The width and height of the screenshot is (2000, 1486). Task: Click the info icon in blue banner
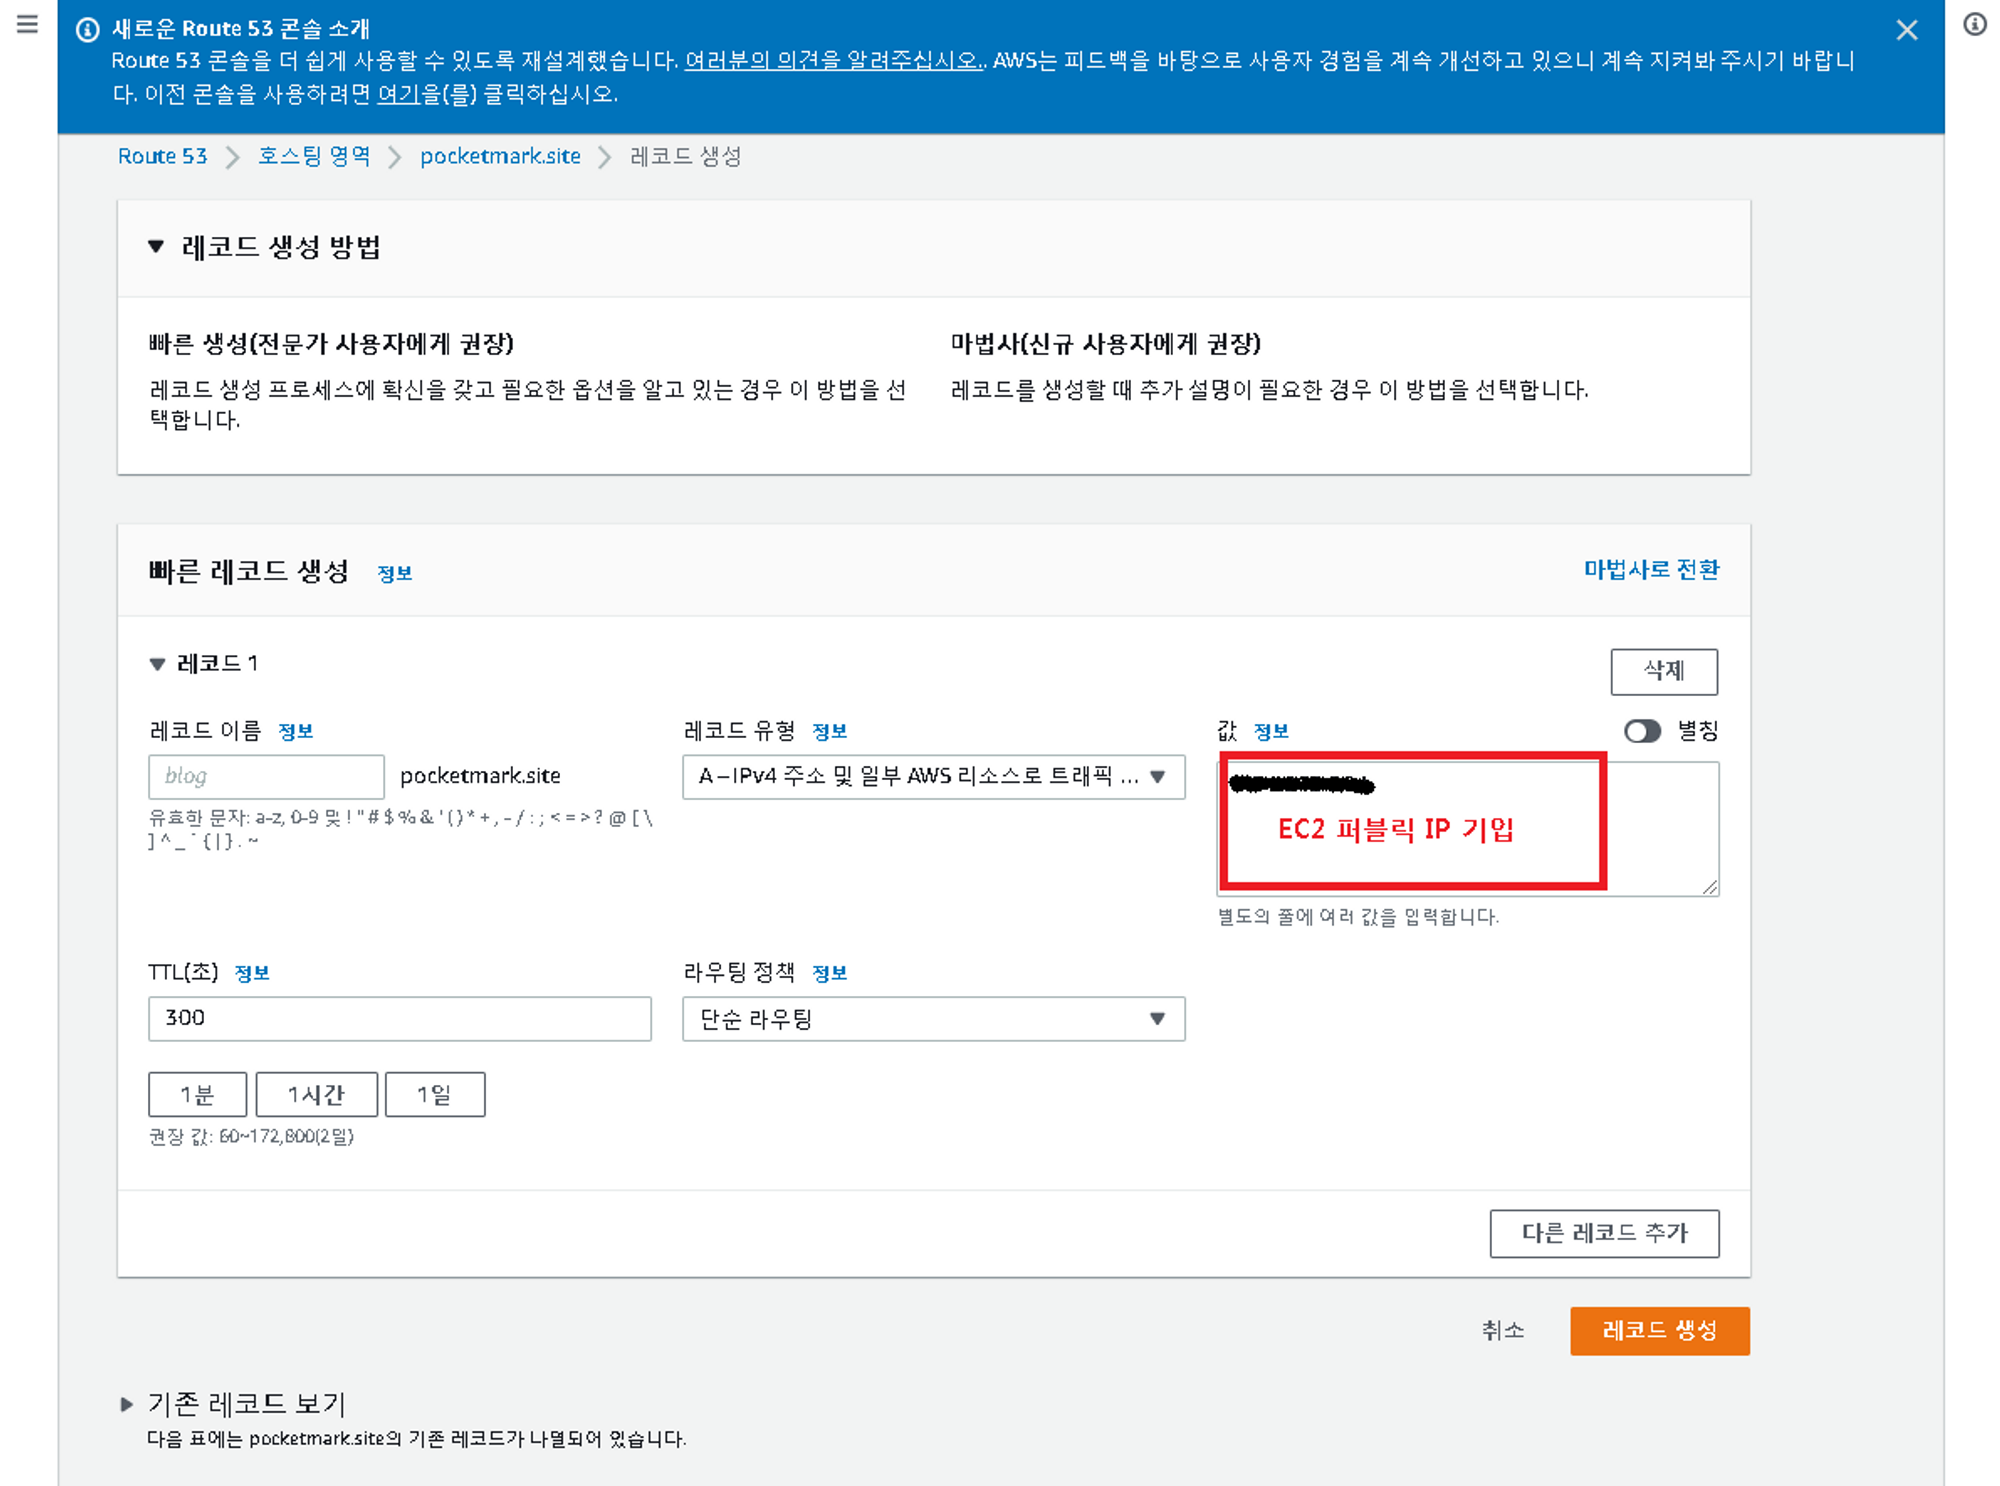pos(88,30)
